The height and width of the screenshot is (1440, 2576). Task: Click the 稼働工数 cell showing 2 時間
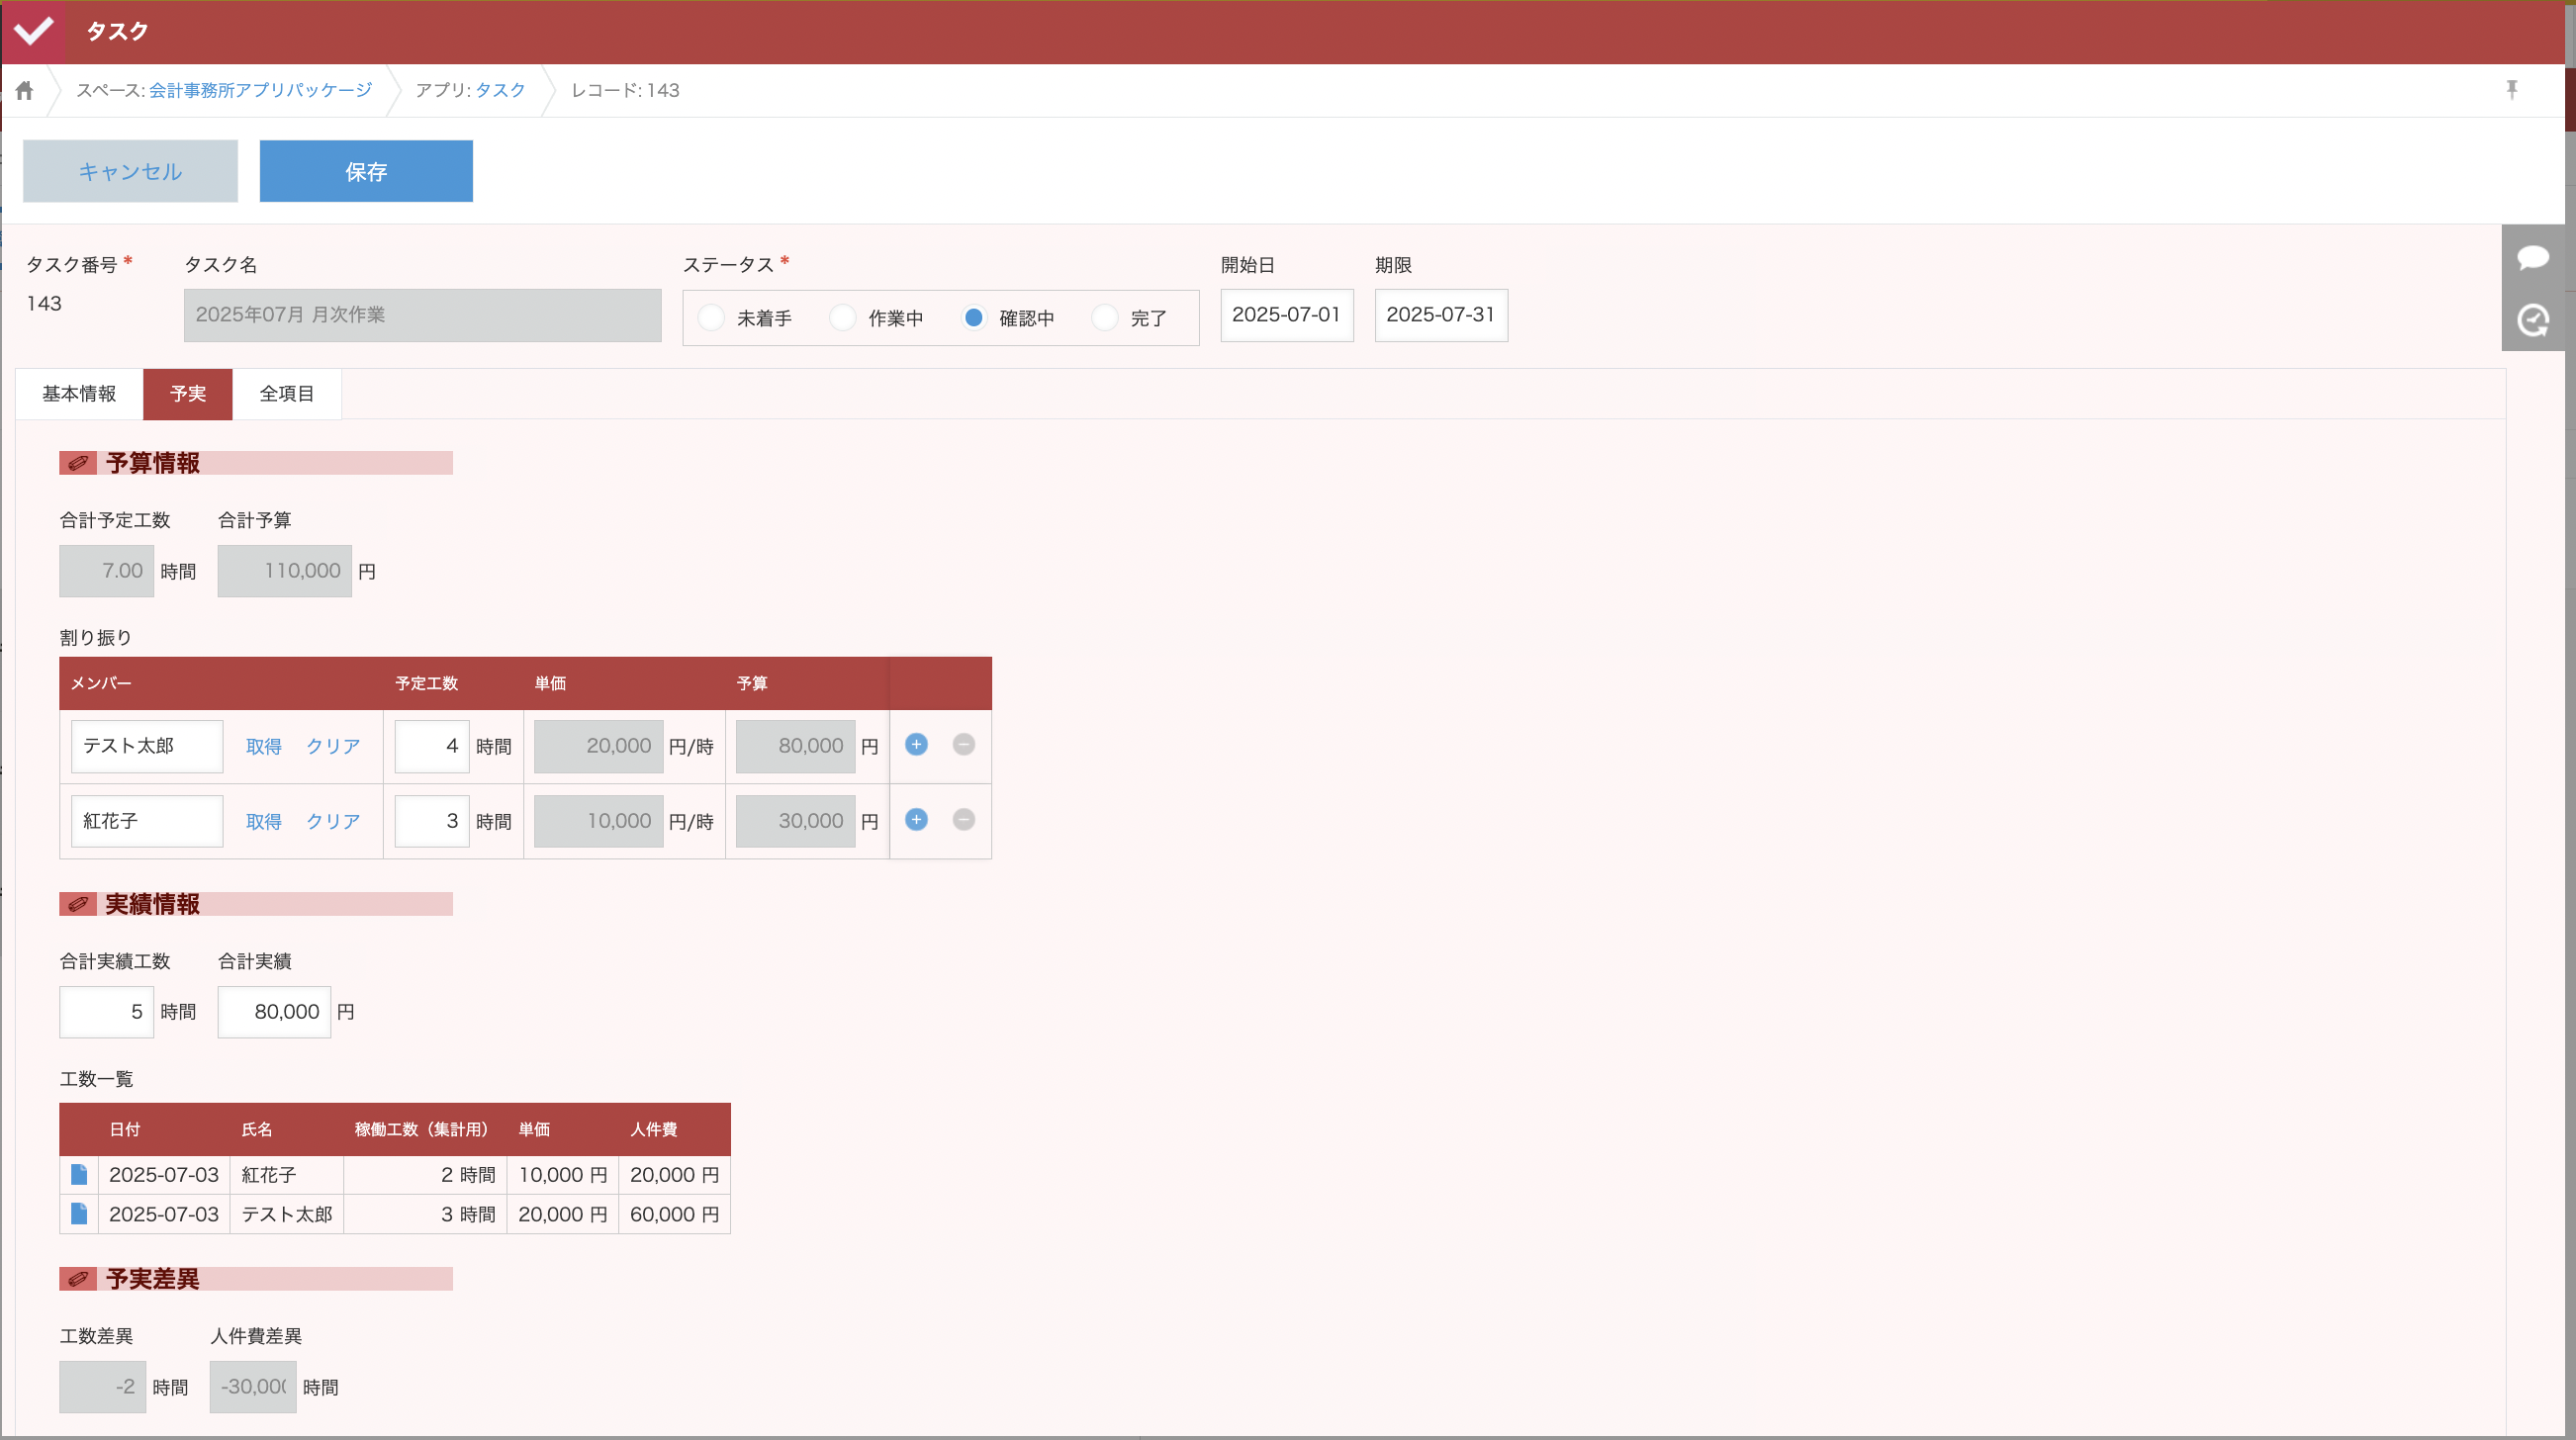425,1175
